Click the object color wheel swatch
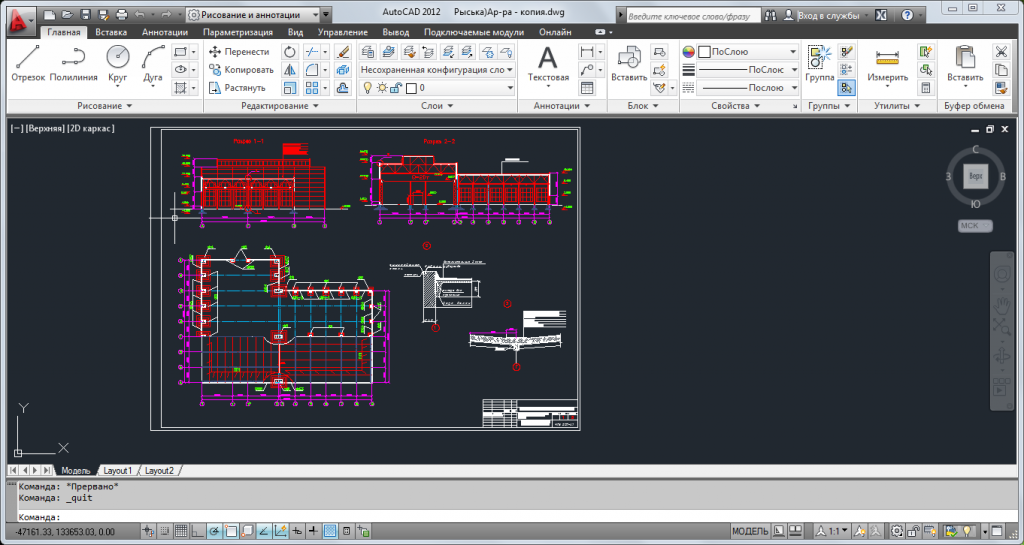 (x=688, y=52)
